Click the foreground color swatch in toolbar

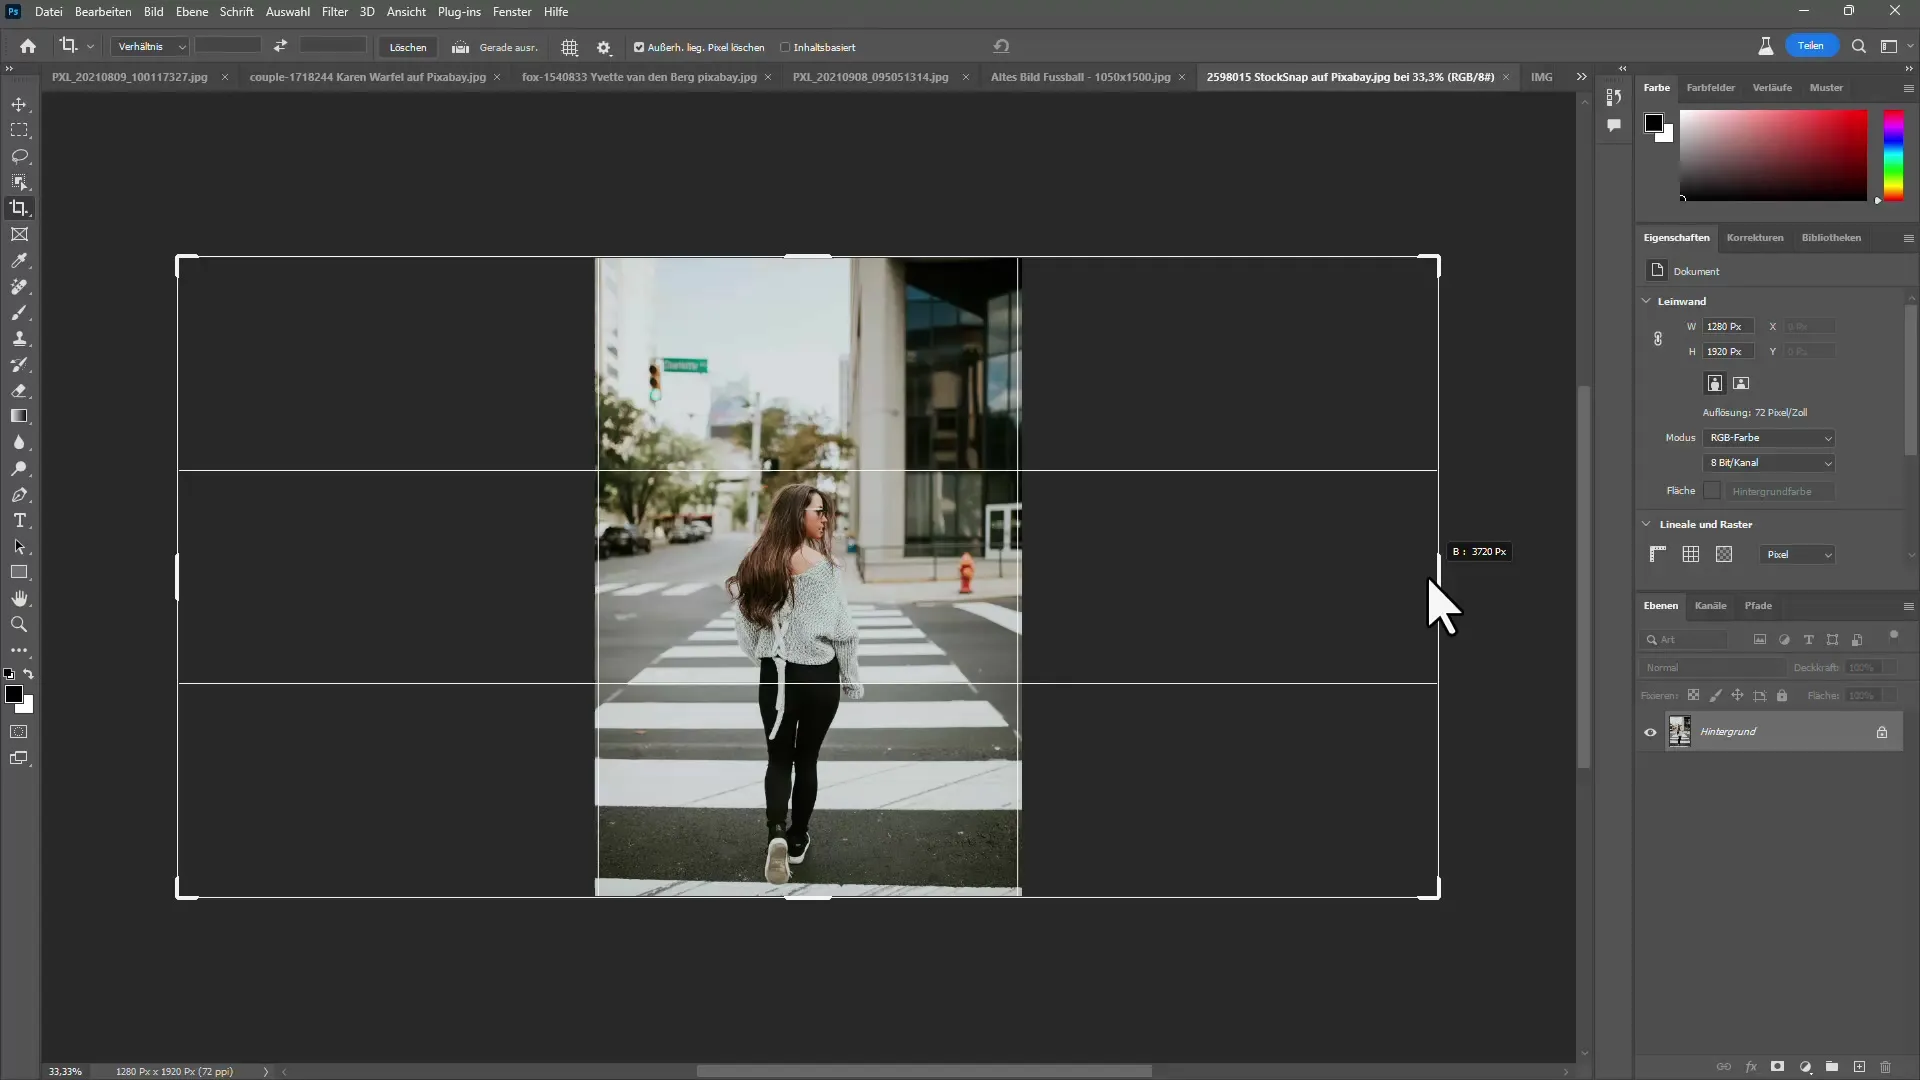pyautogui.click(x=14, y=694)
